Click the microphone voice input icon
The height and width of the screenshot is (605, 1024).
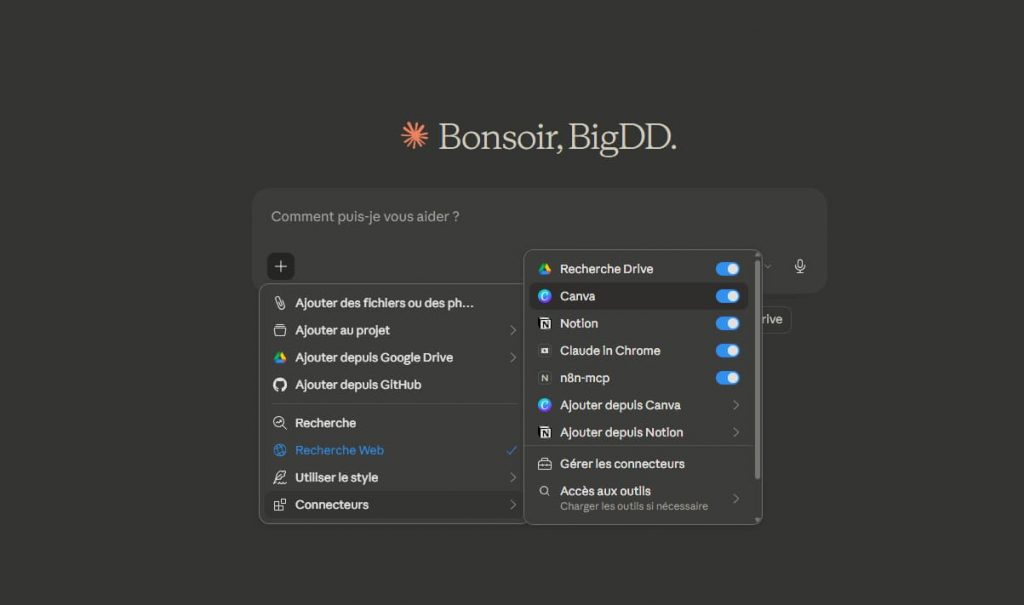(800, 266)
